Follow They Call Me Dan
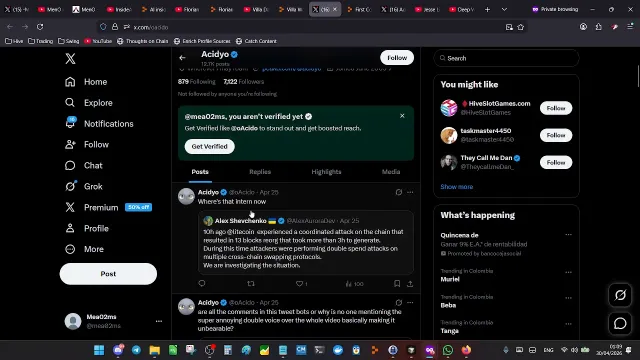The image size is (640, 360). point(556,162)
